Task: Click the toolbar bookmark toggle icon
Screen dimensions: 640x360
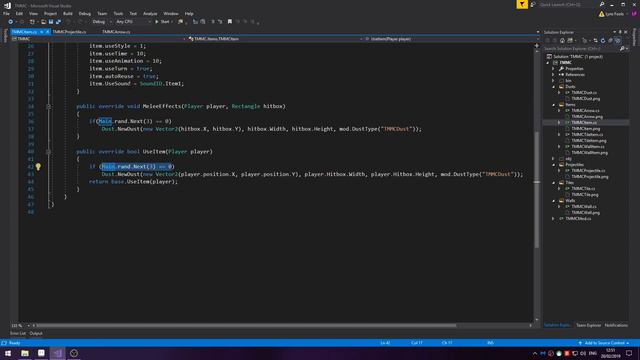Action: point(230,22)
